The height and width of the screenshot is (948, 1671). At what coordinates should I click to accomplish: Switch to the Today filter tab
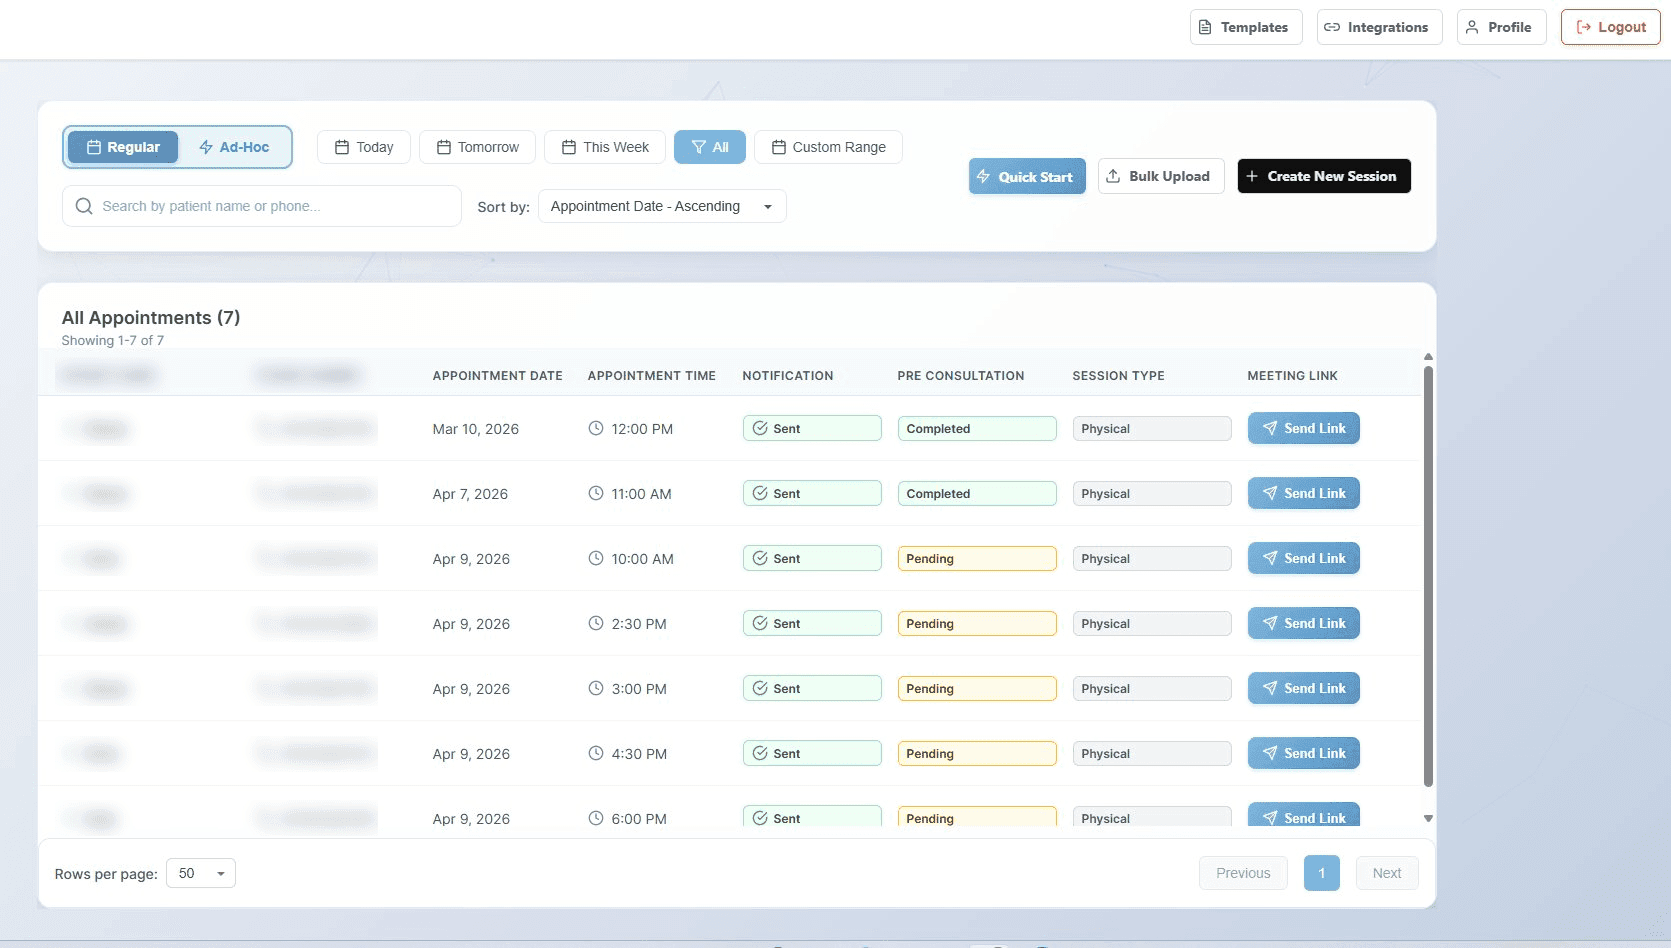tap(363, 147)
